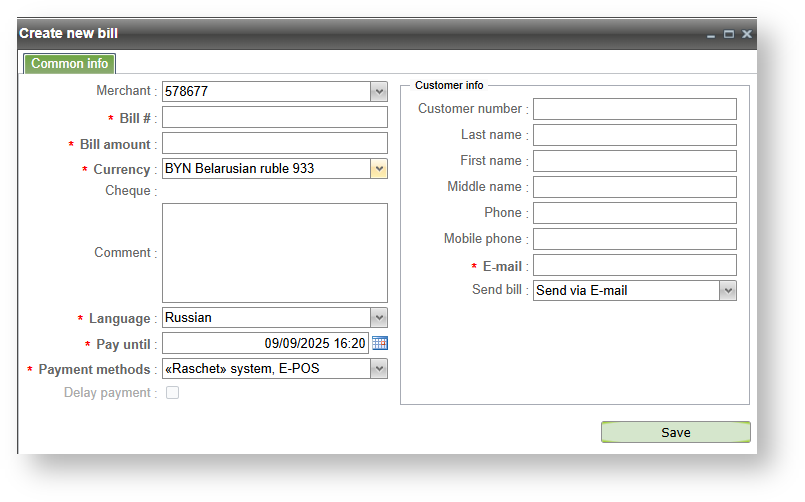The height and width of the screenshot is (502, 805).
Task: Click the Last name input box
Action: coord(634,135)
